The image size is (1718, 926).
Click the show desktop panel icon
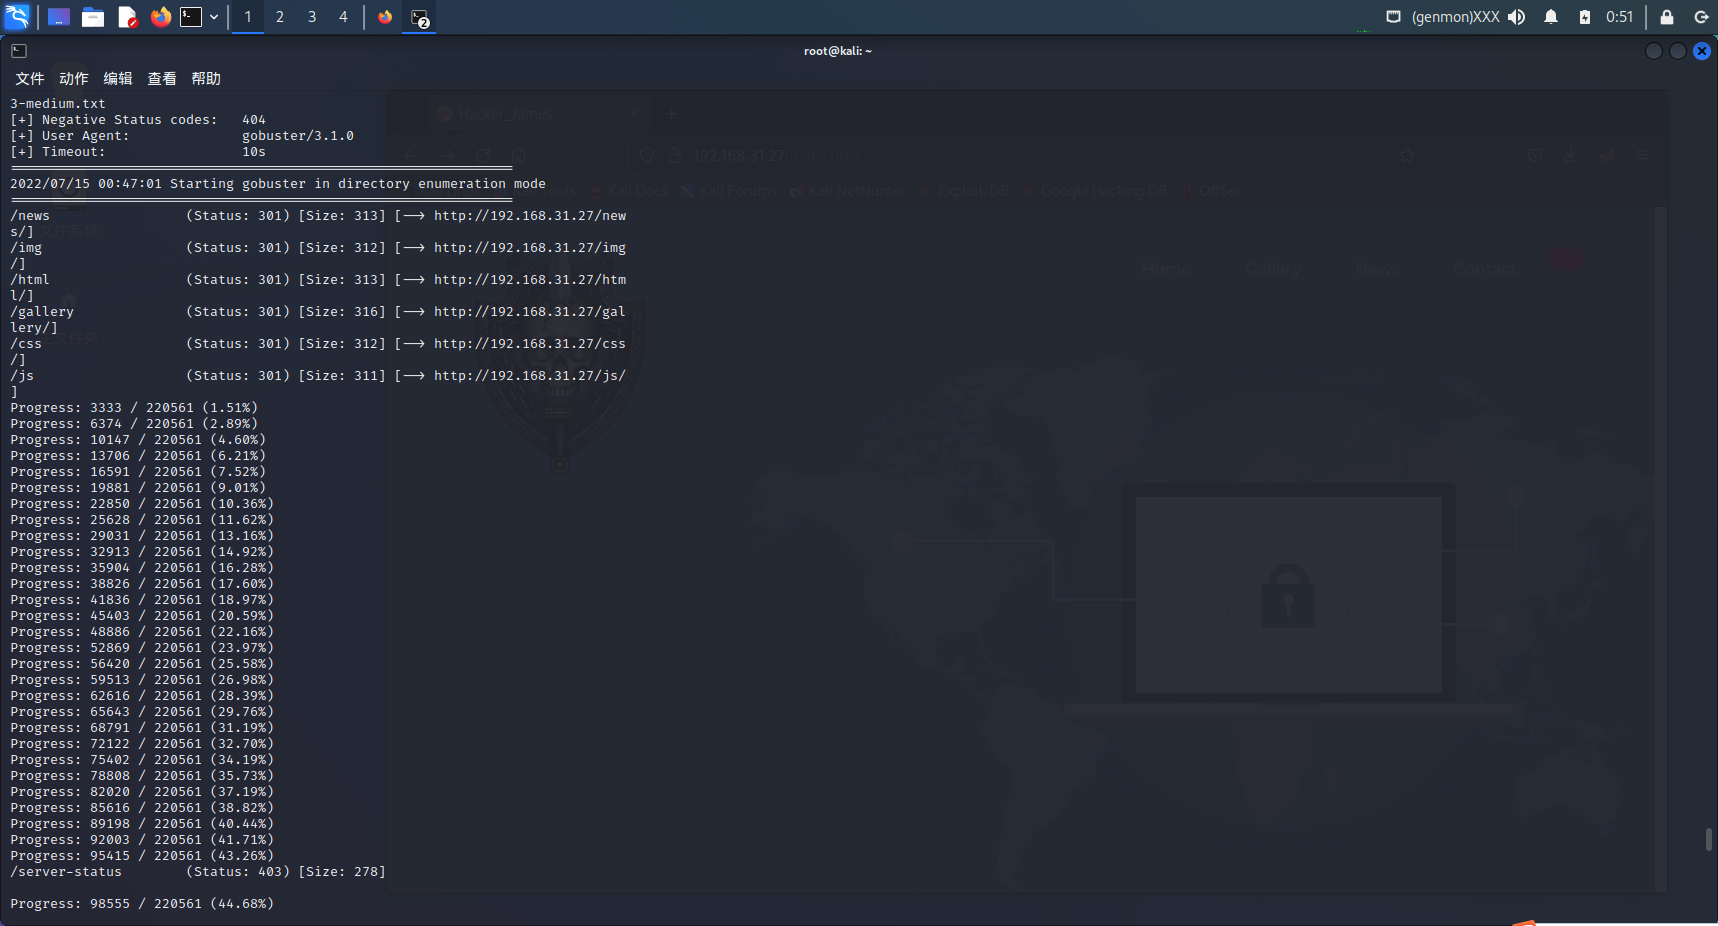click(59, 17)
